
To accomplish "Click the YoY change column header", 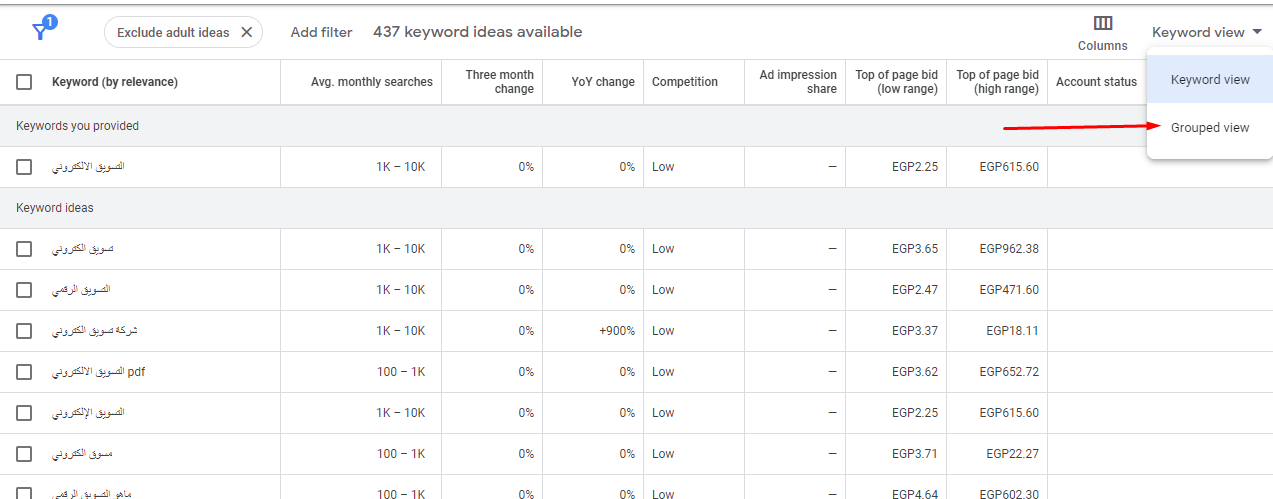I will coord(603,82).
